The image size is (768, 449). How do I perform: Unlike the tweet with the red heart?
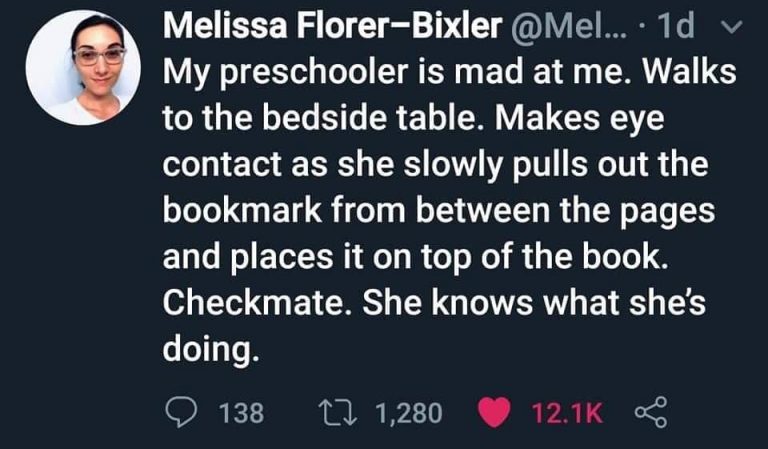(493, 412)
